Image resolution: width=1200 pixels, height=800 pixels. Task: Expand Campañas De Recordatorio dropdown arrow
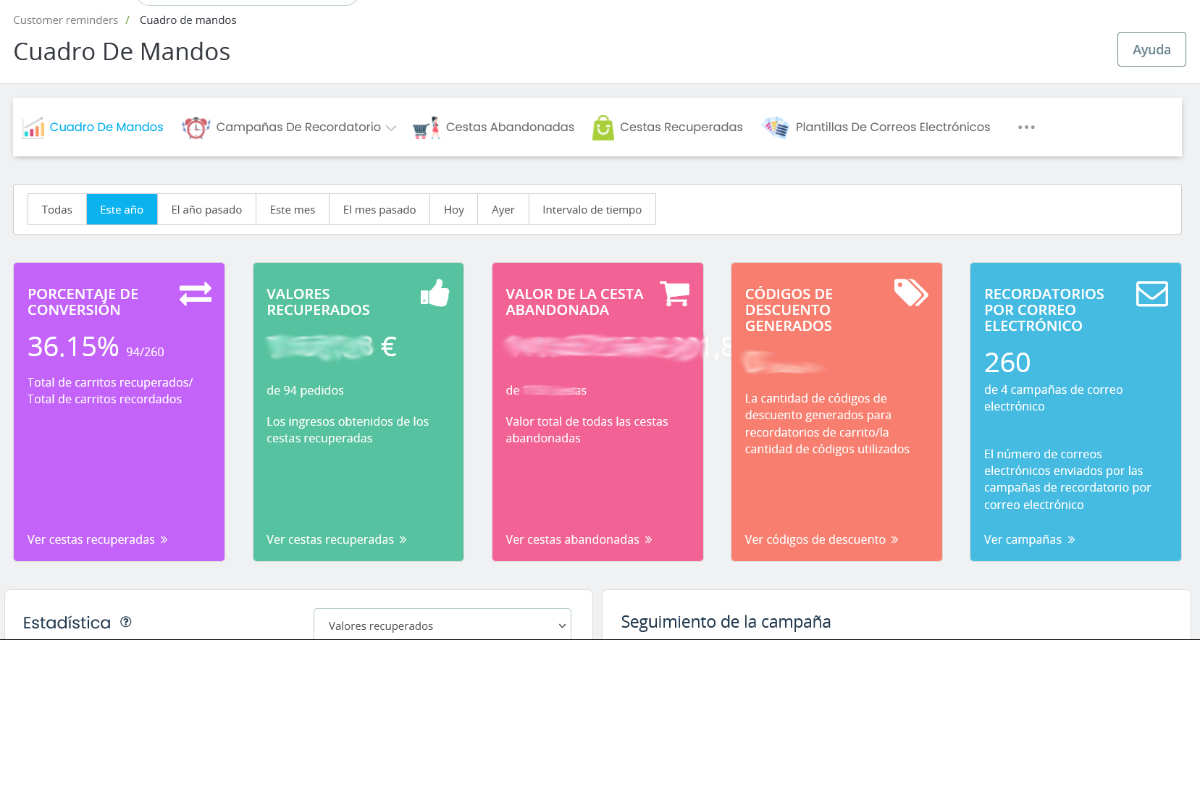click(391, 128)
